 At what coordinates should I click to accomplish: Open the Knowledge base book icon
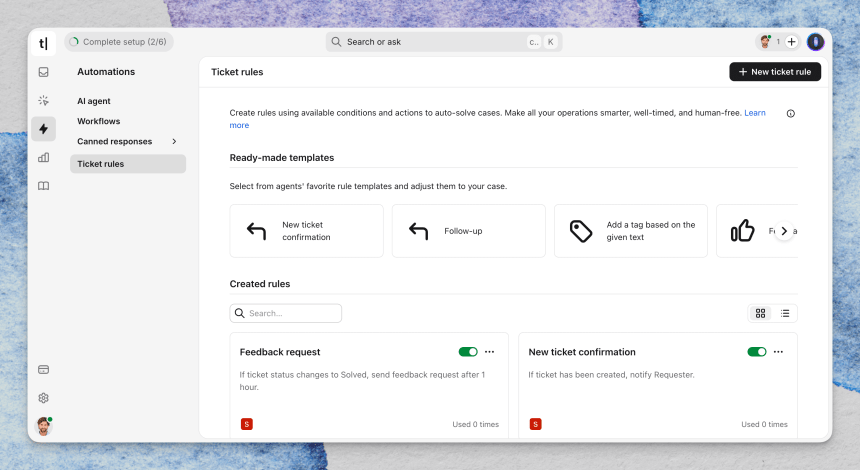[43, 186]
